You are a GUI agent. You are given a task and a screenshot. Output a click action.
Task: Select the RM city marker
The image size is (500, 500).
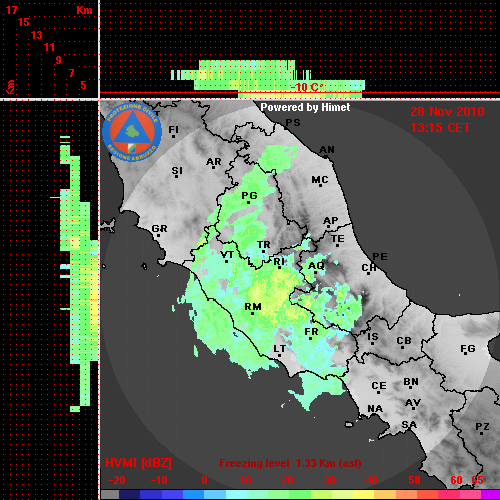point(253,308)
